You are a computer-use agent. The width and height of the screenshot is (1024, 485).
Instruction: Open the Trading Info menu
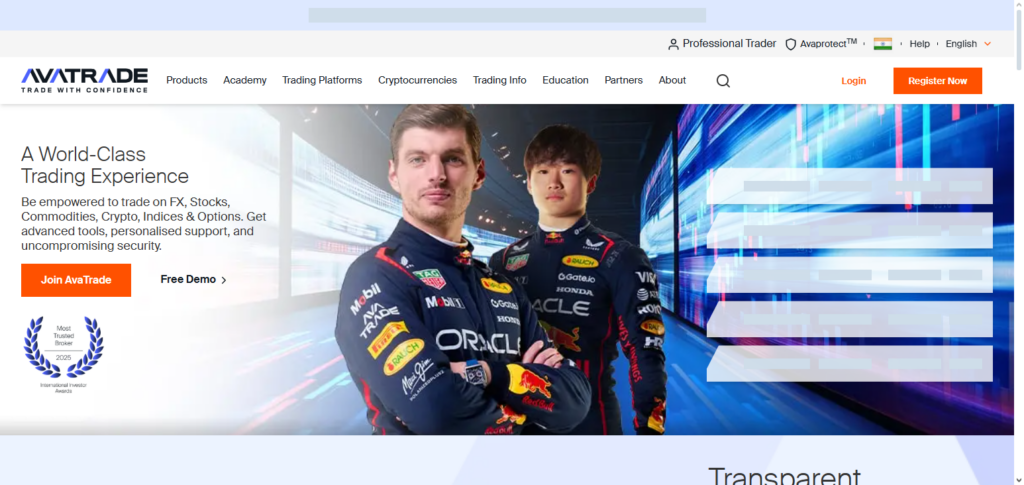point(499,80)
